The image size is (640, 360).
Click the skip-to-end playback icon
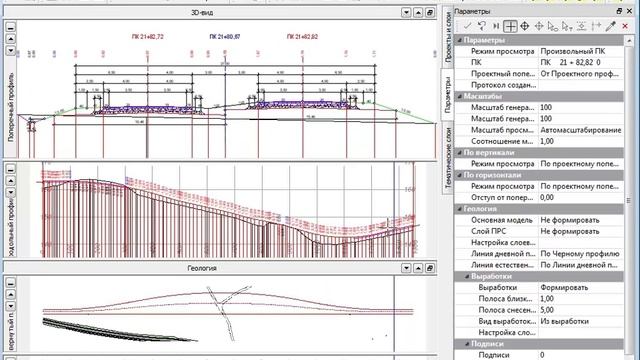(496, 26)
